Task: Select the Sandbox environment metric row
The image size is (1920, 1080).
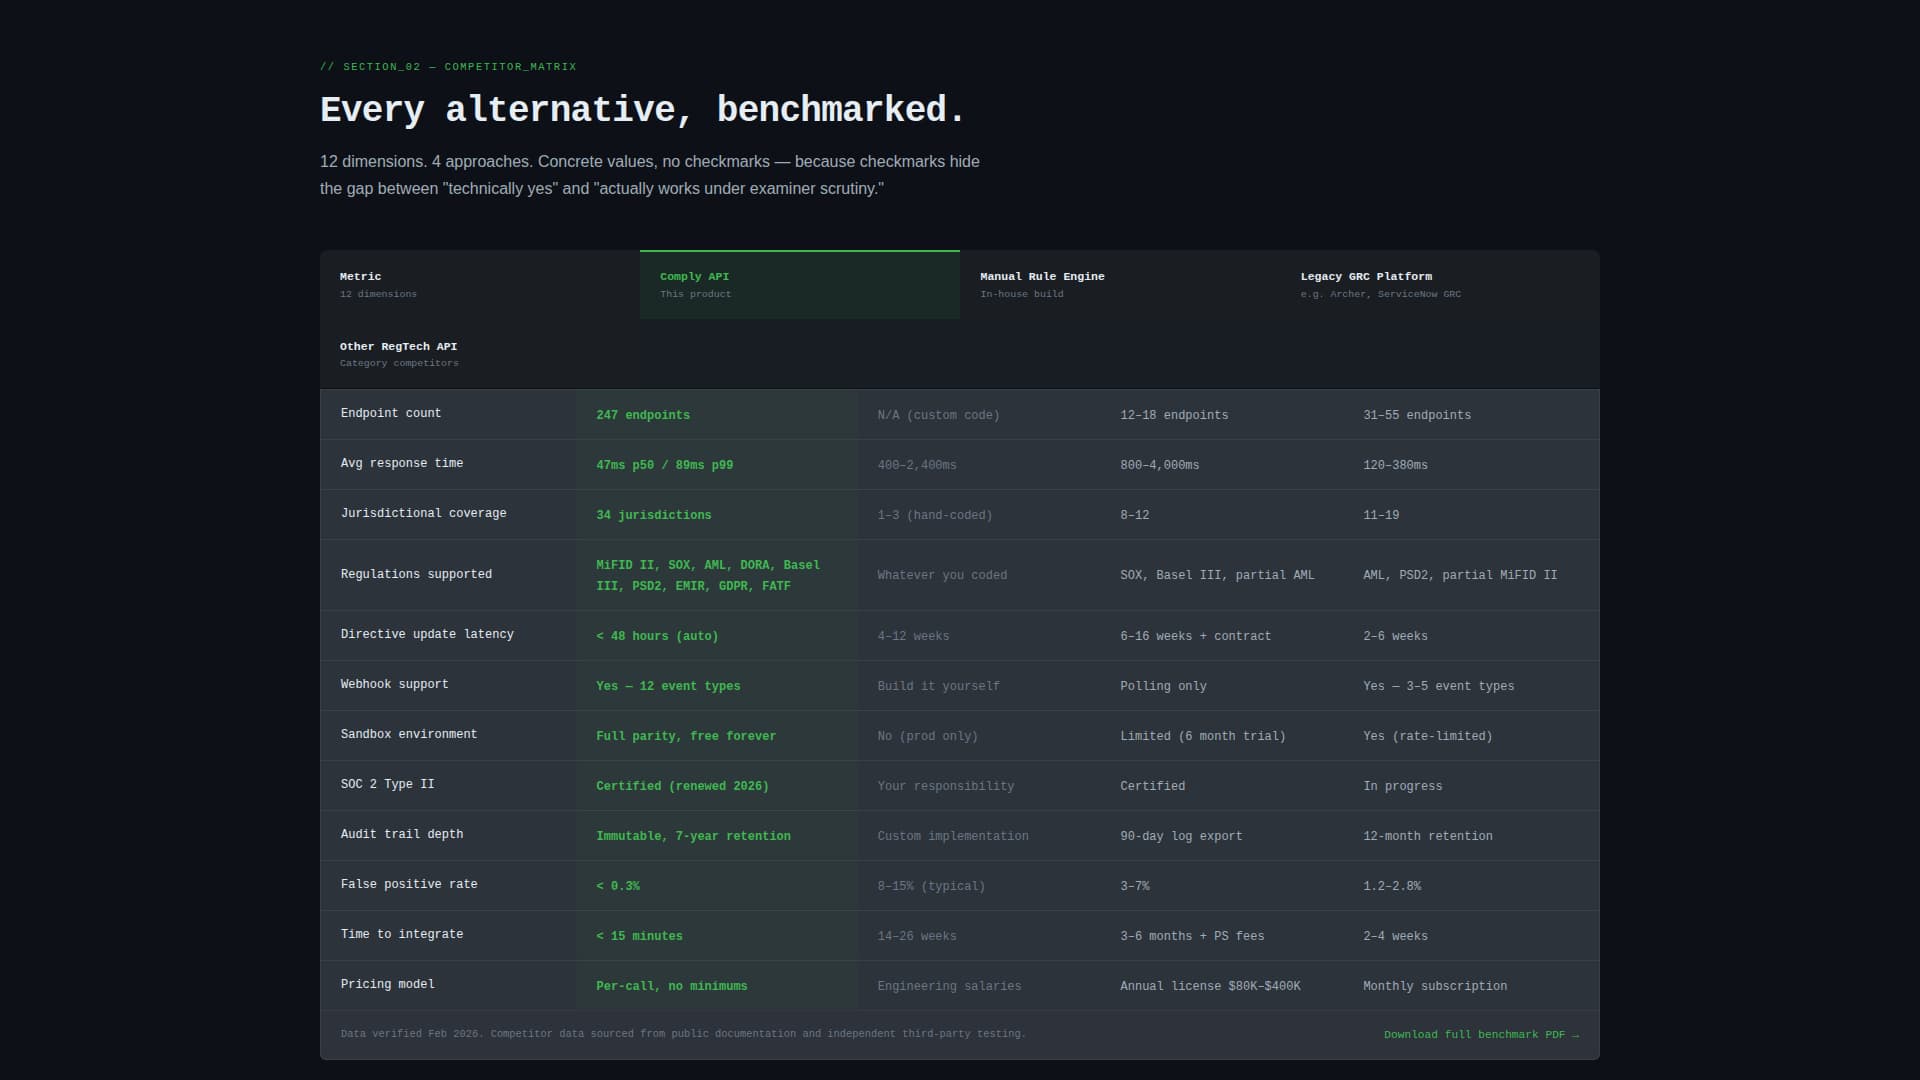Action: 409,734
